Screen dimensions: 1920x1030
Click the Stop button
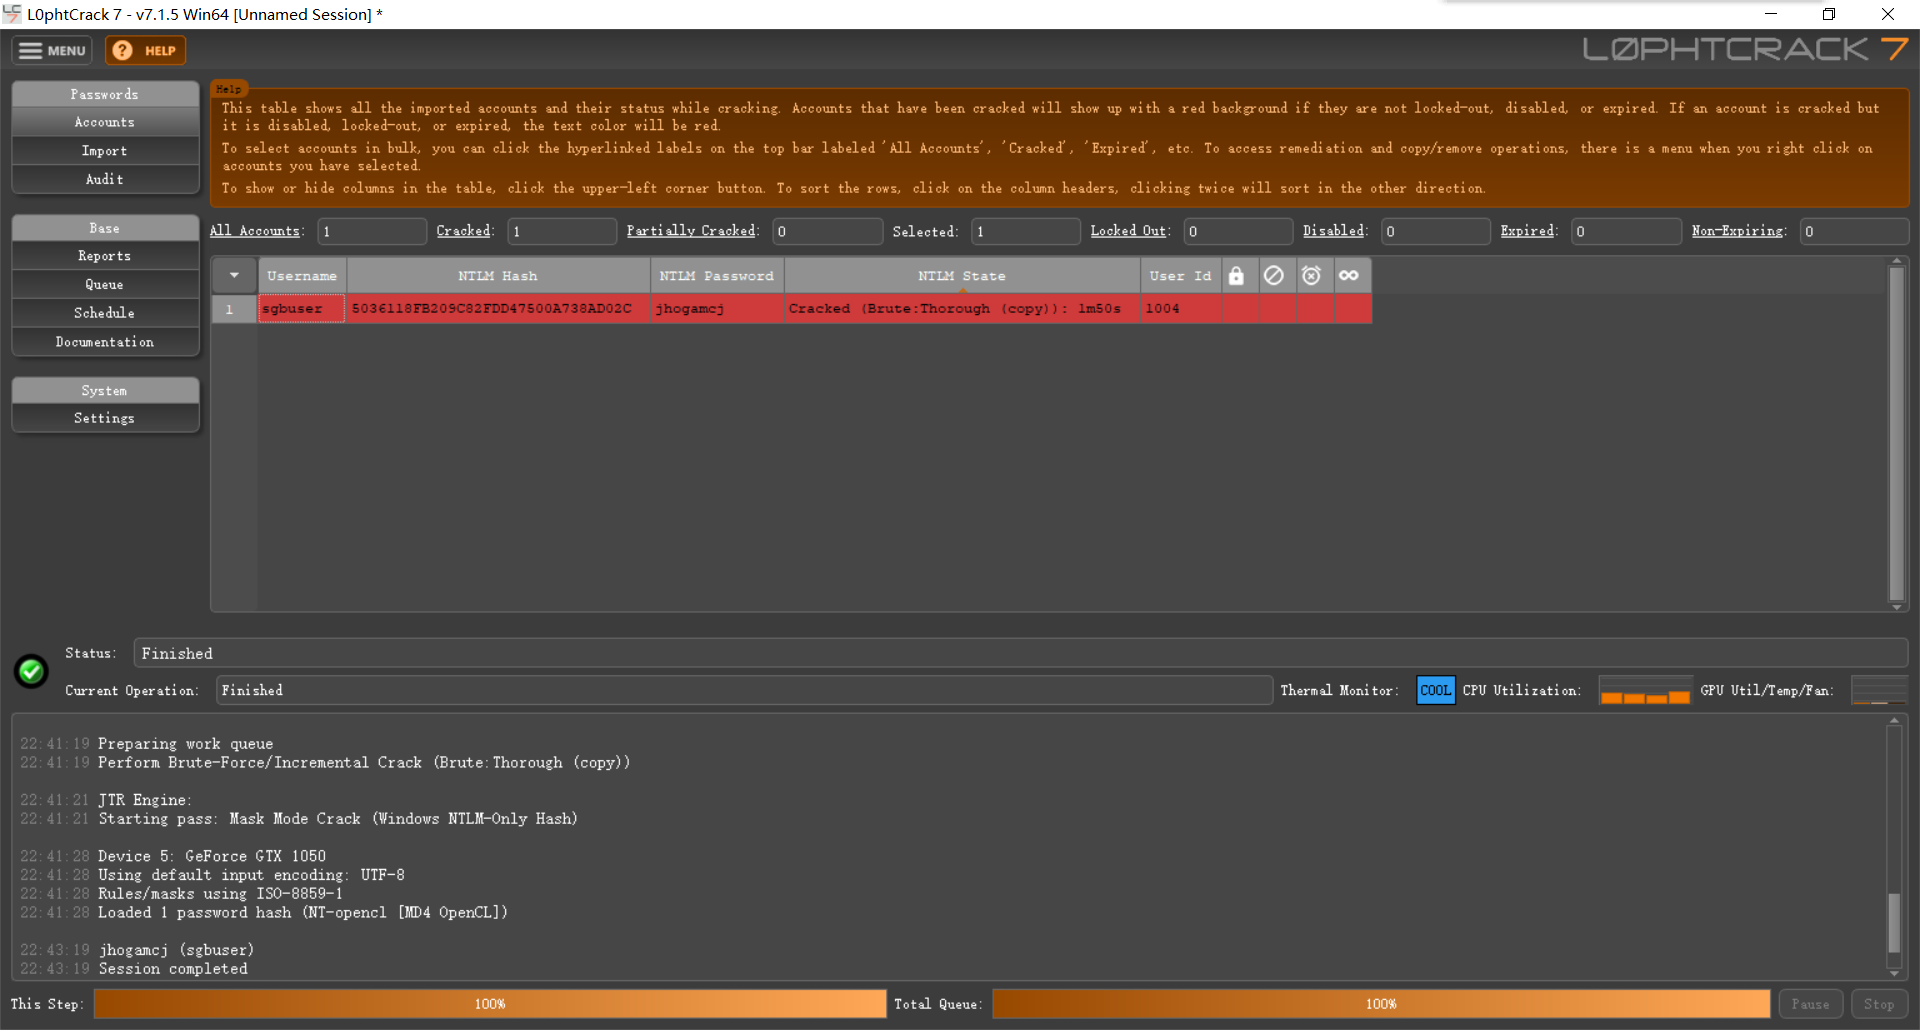click(1879, 1004)
